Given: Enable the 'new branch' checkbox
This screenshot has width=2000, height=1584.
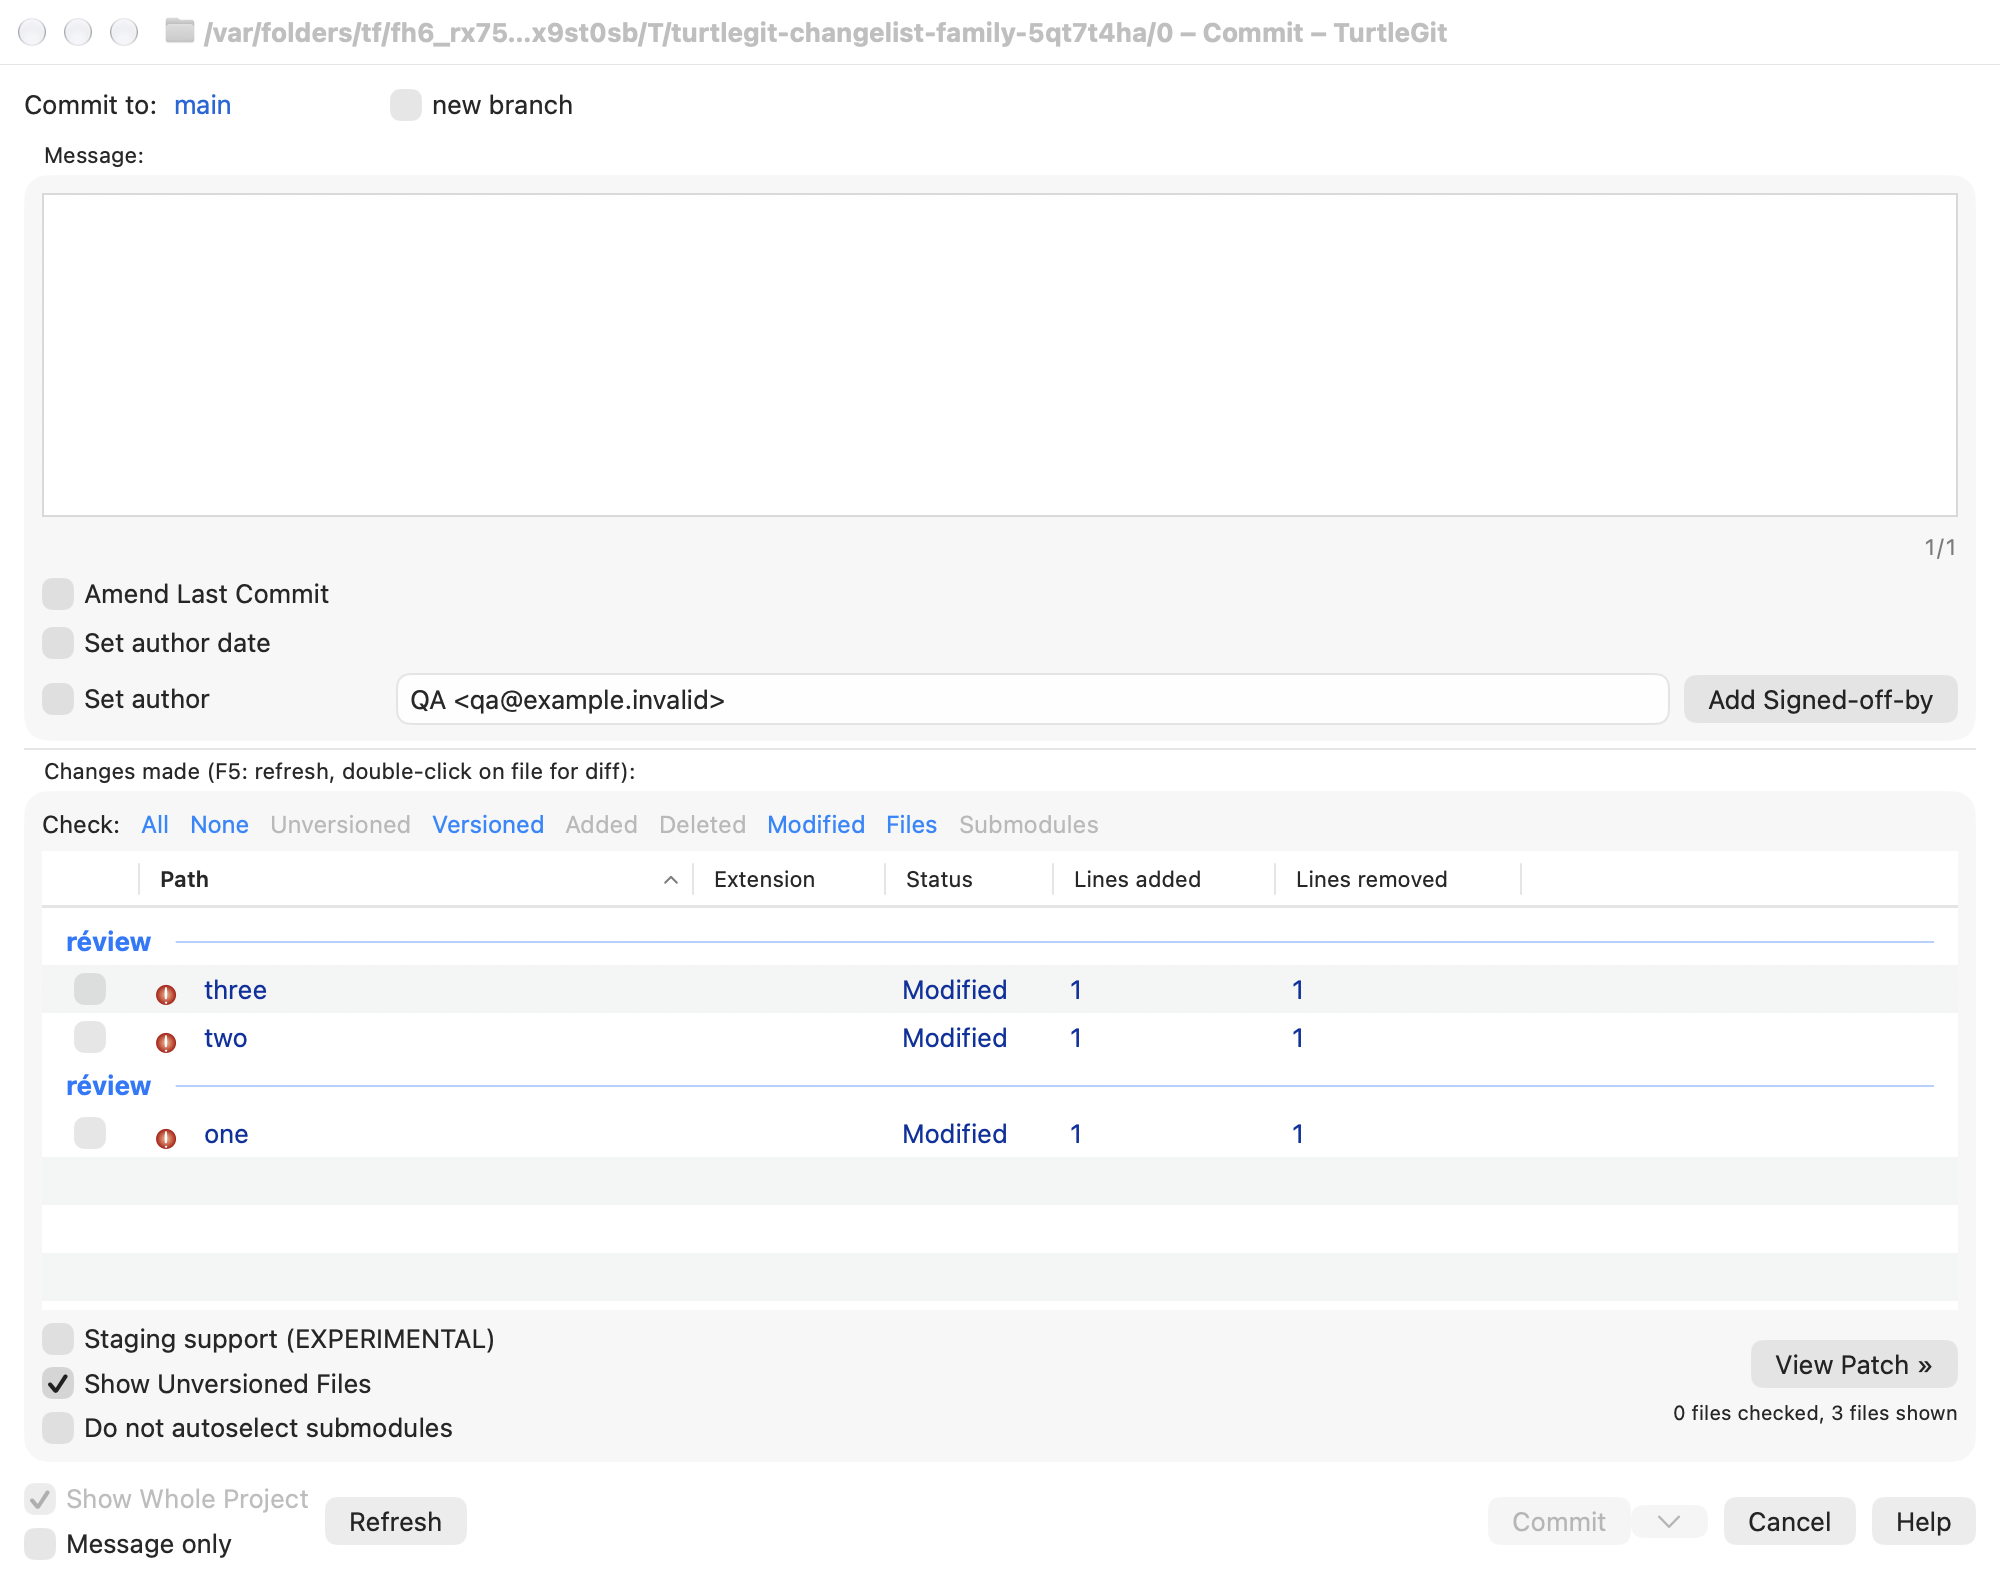Looking at the screenshot, I should click(x=405, y=105).
